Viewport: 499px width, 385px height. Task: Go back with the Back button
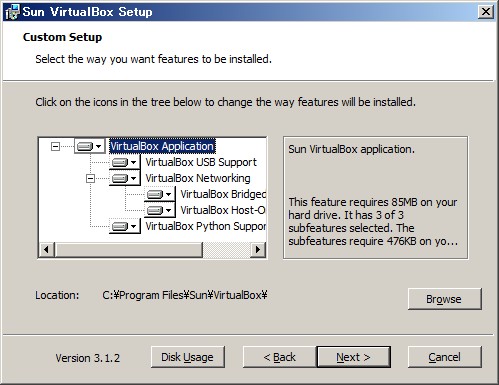point(279,357)
